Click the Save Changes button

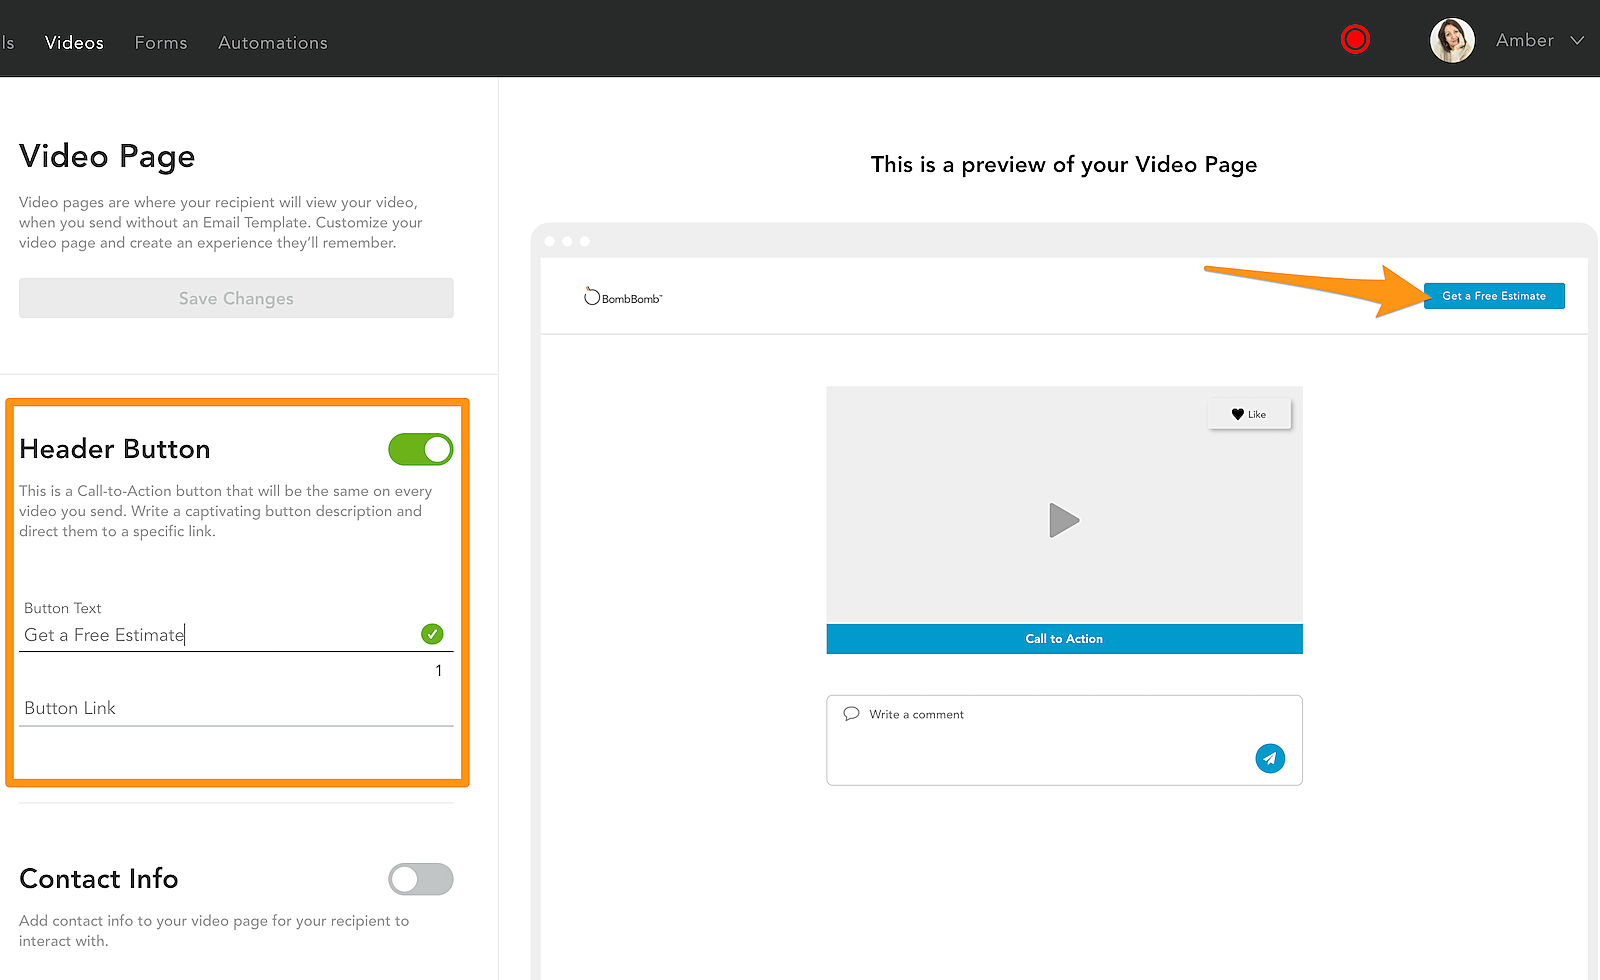pyautogui.click(x=236, y=298)
